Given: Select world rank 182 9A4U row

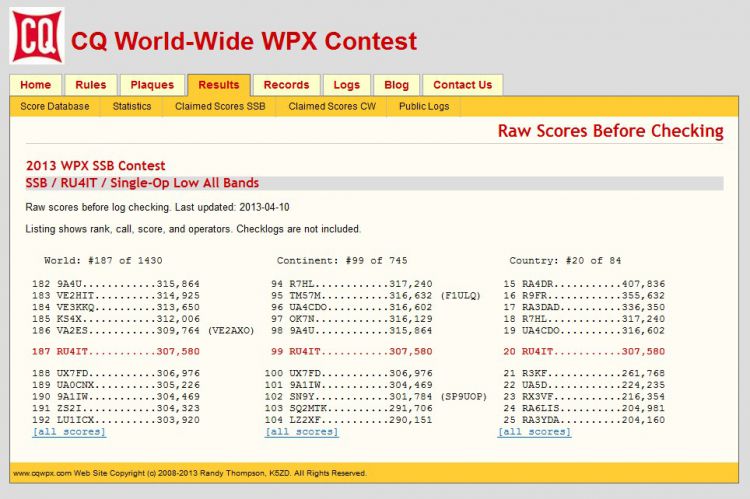Looking at the screenshot, I should (x=116, y=284).
